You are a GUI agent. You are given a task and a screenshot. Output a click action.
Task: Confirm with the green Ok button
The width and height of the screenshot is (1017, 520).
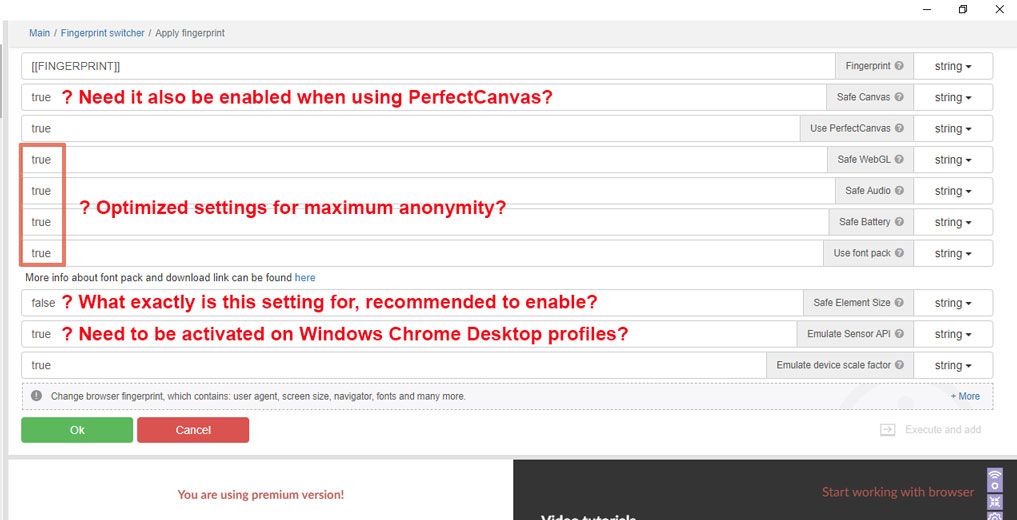(x=77, y=430)
